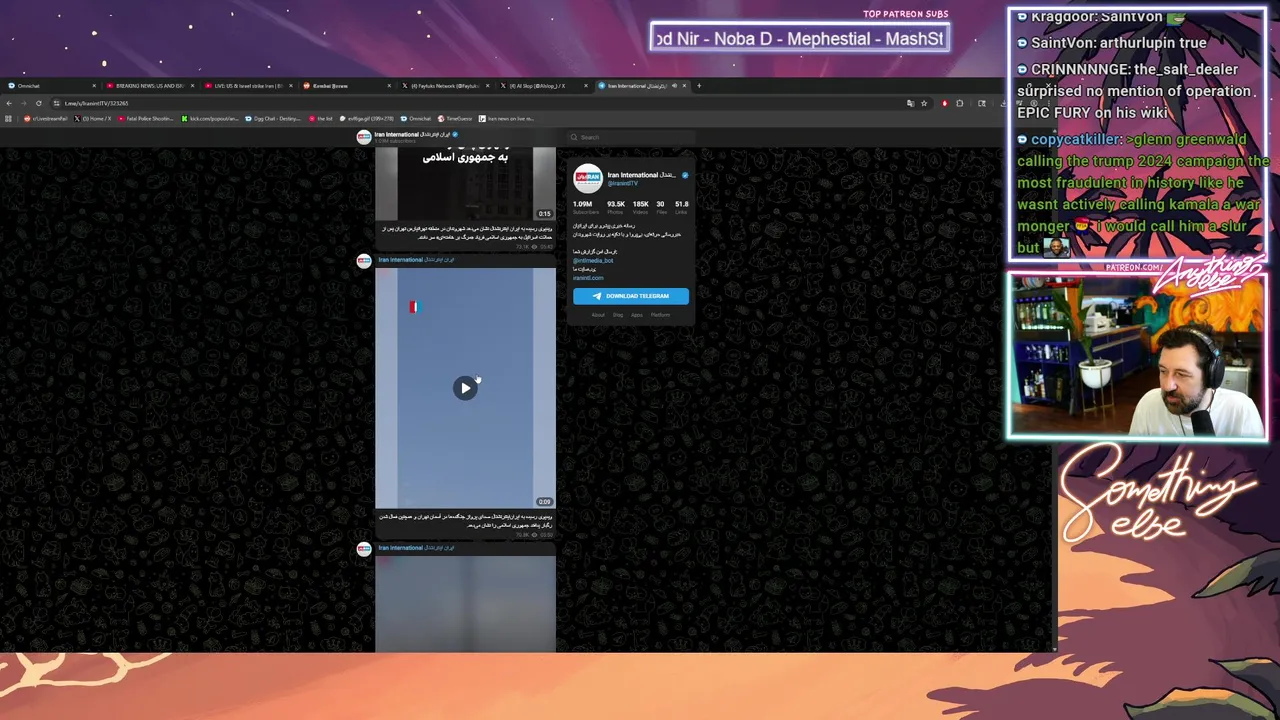1280x720 pixels.
Task: Click the translate page icon
Action: click(910, 103)
